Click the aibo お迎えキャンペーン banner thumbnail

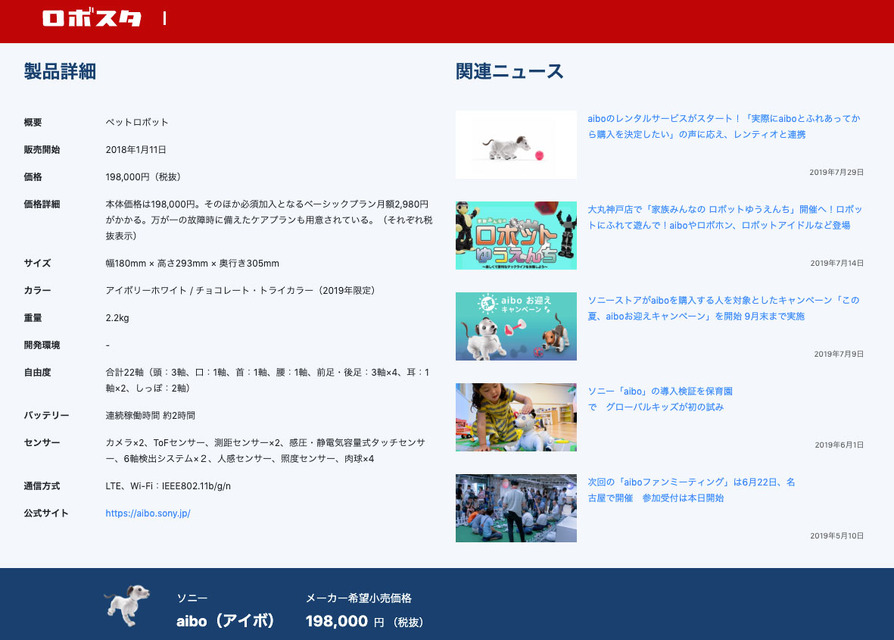click(515, 326)
